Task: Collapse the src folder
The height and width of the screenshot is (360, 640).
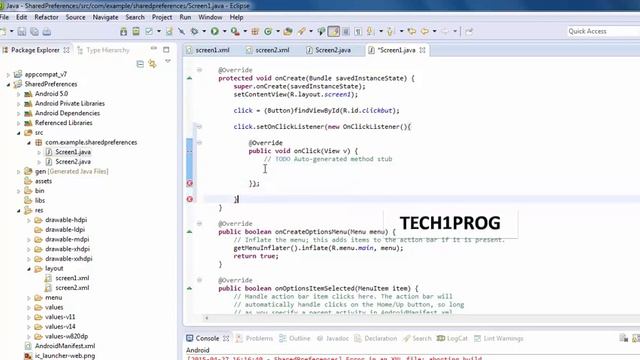Action: coord(18,133)
